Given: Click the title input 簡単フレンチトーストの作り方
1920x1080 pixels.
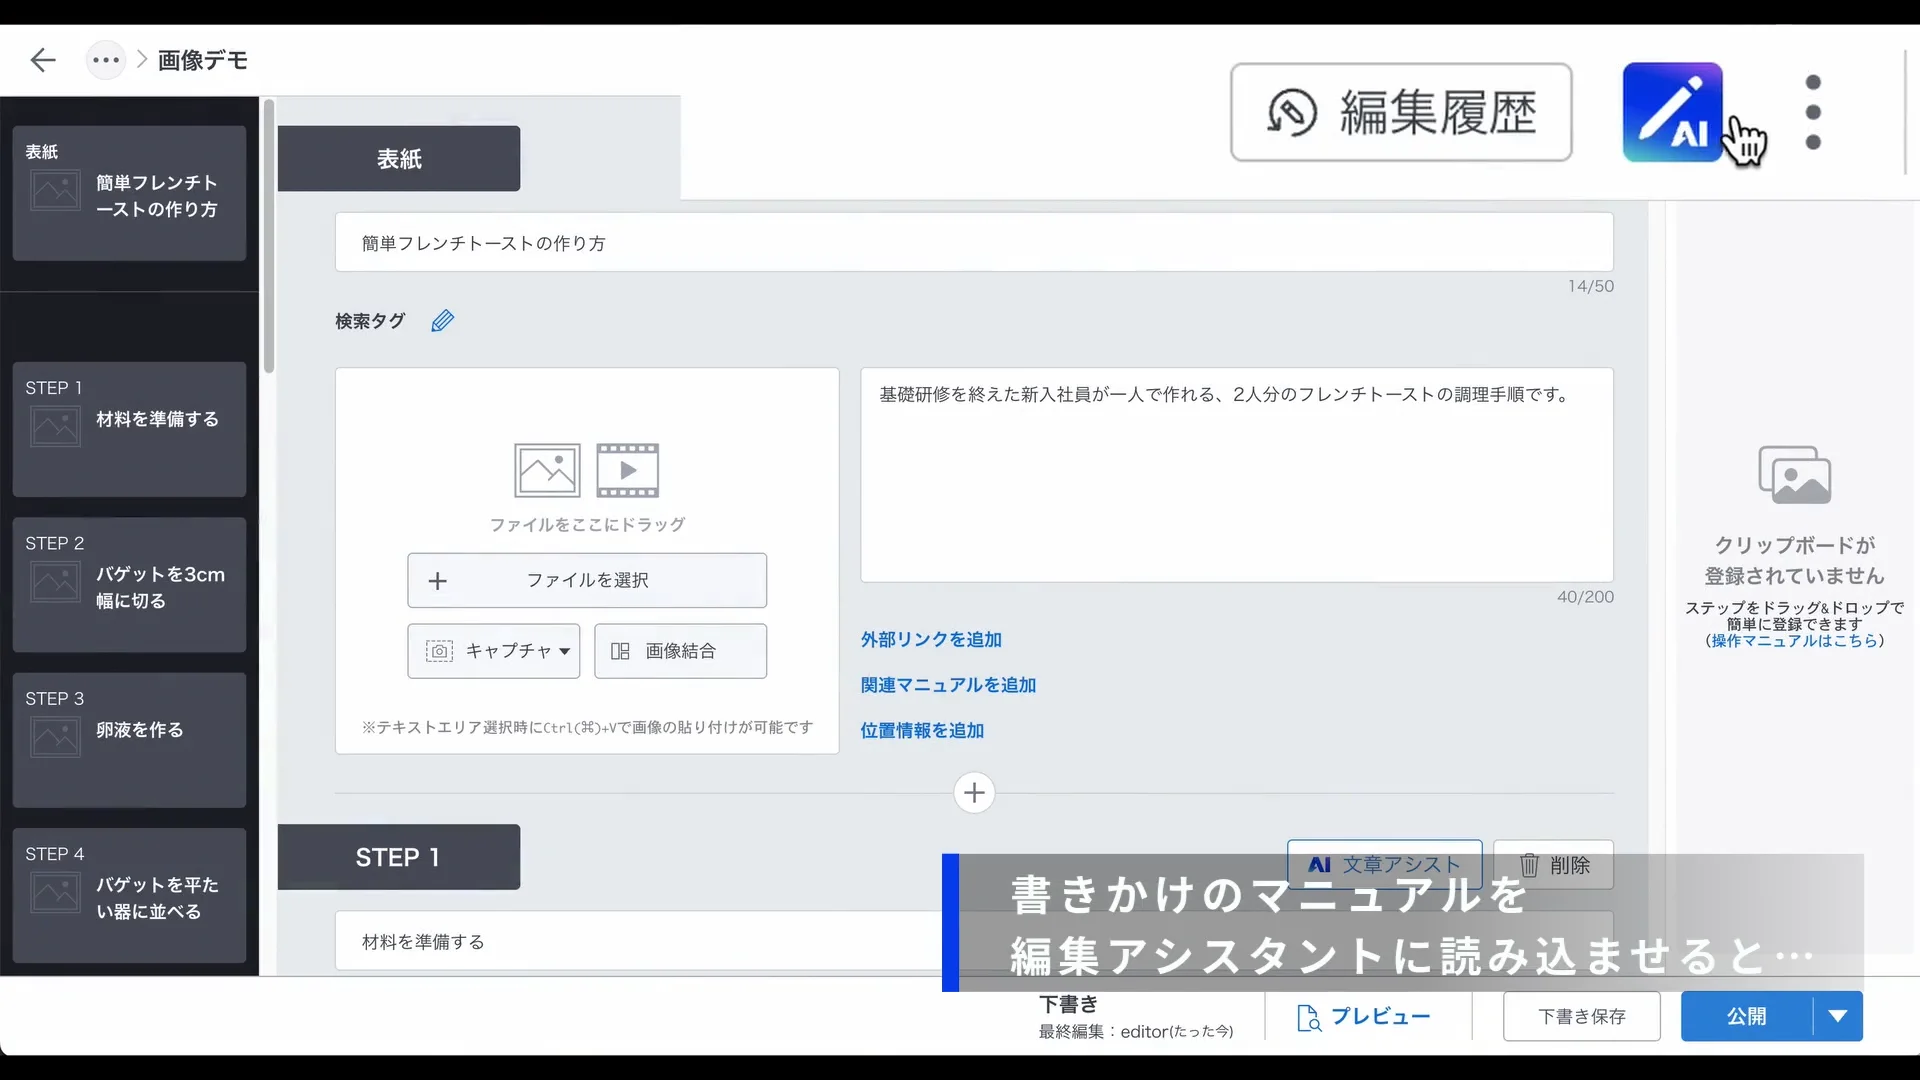Looking at the screenshot, I should [973, 242].
